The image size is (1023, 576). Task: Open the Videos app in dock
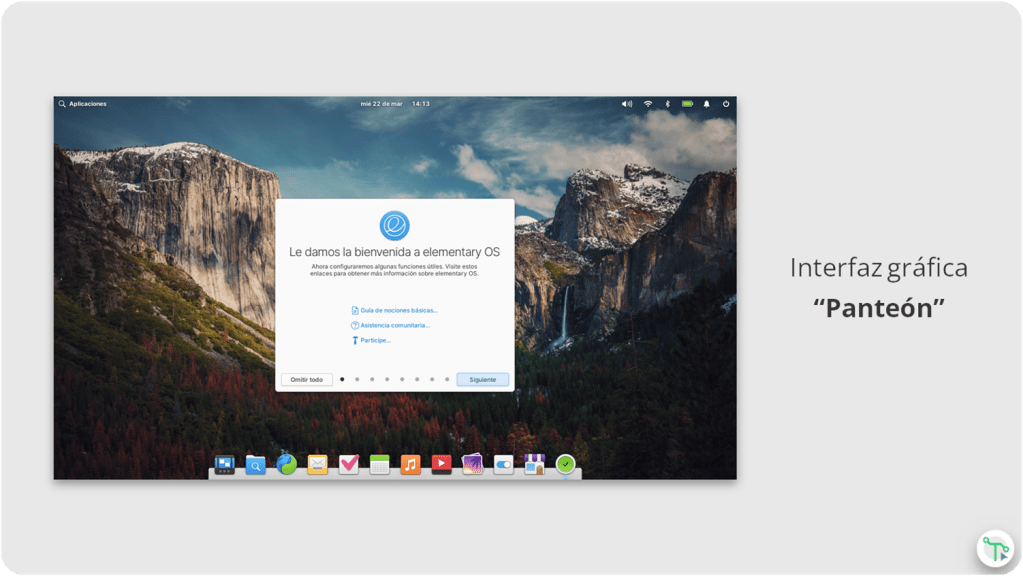coord(442,465)
